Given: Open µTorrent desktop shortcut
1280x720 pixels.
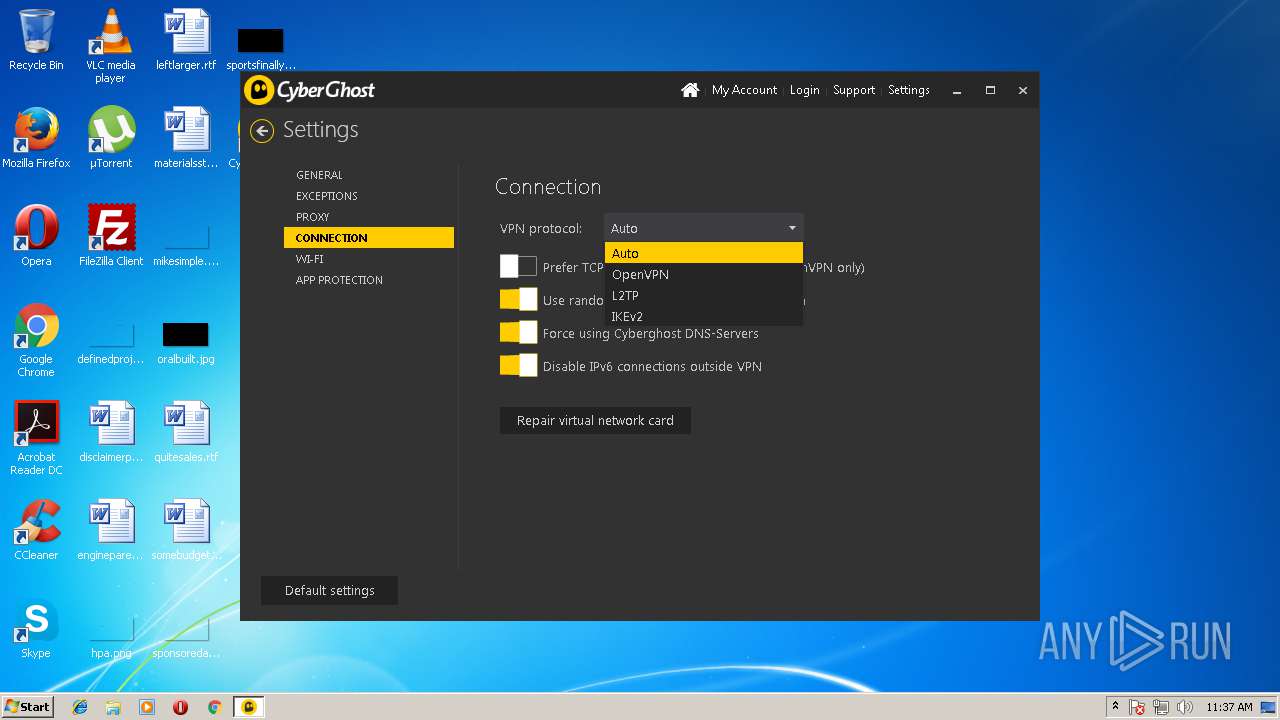Looking at the screenshot, I should pos(110,138).
